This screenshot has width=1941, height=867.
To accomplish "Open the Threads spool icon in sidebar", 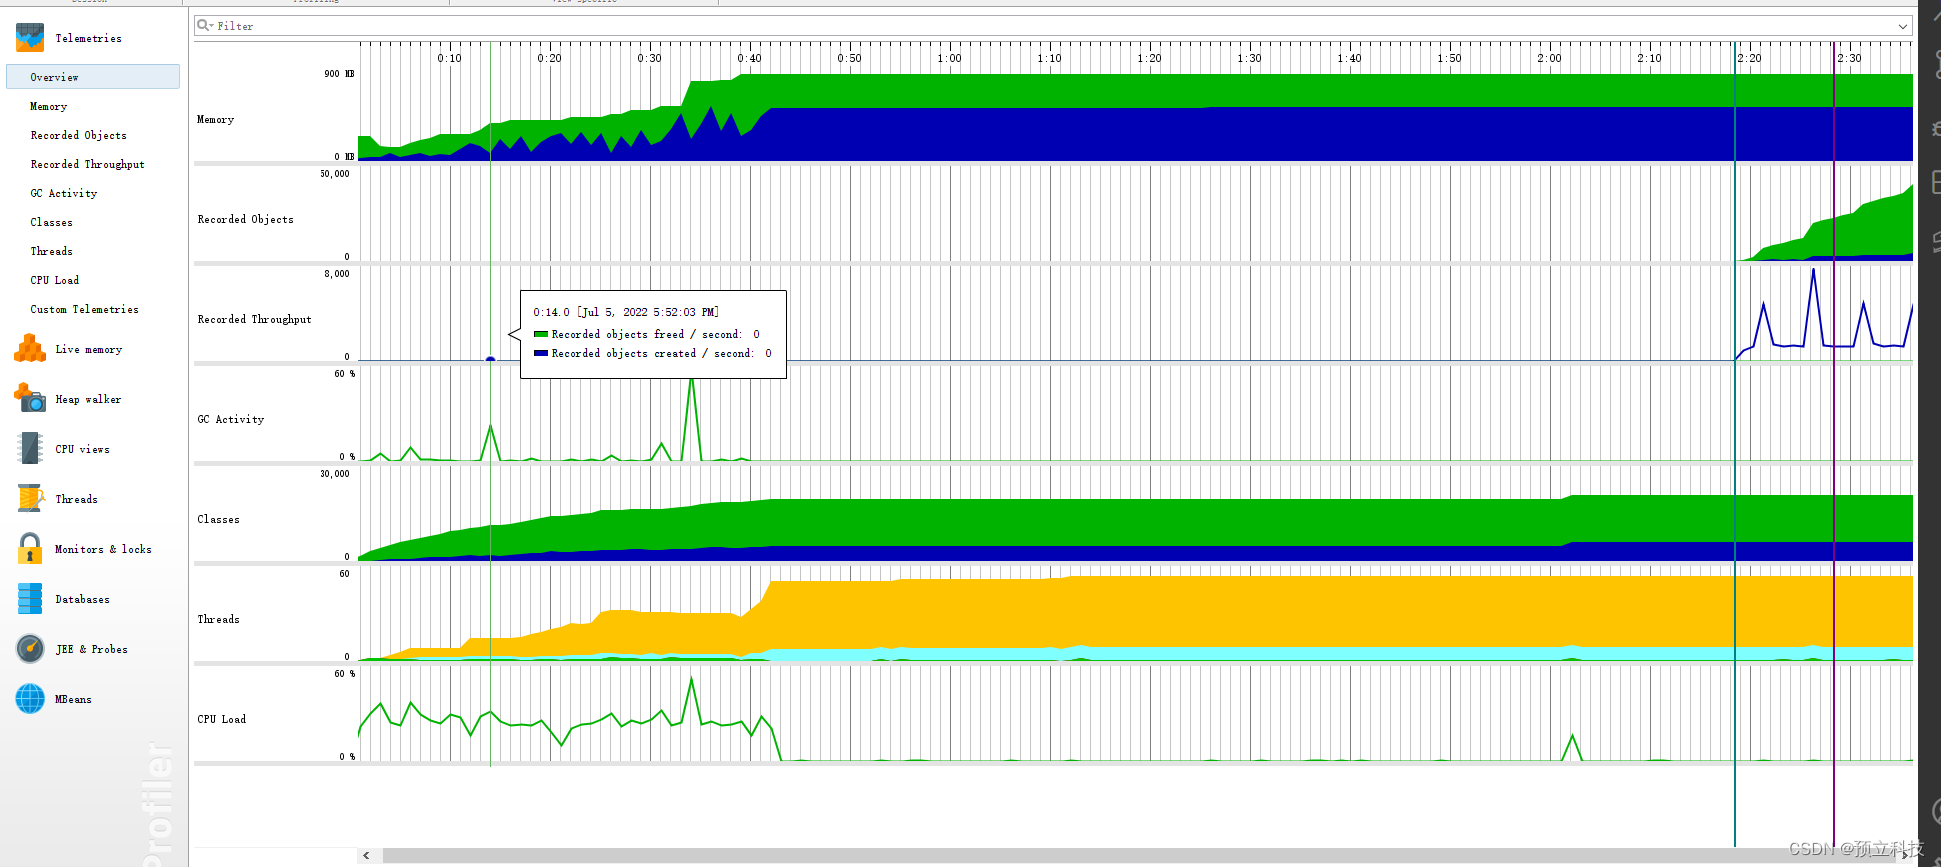I will point(30,498).
